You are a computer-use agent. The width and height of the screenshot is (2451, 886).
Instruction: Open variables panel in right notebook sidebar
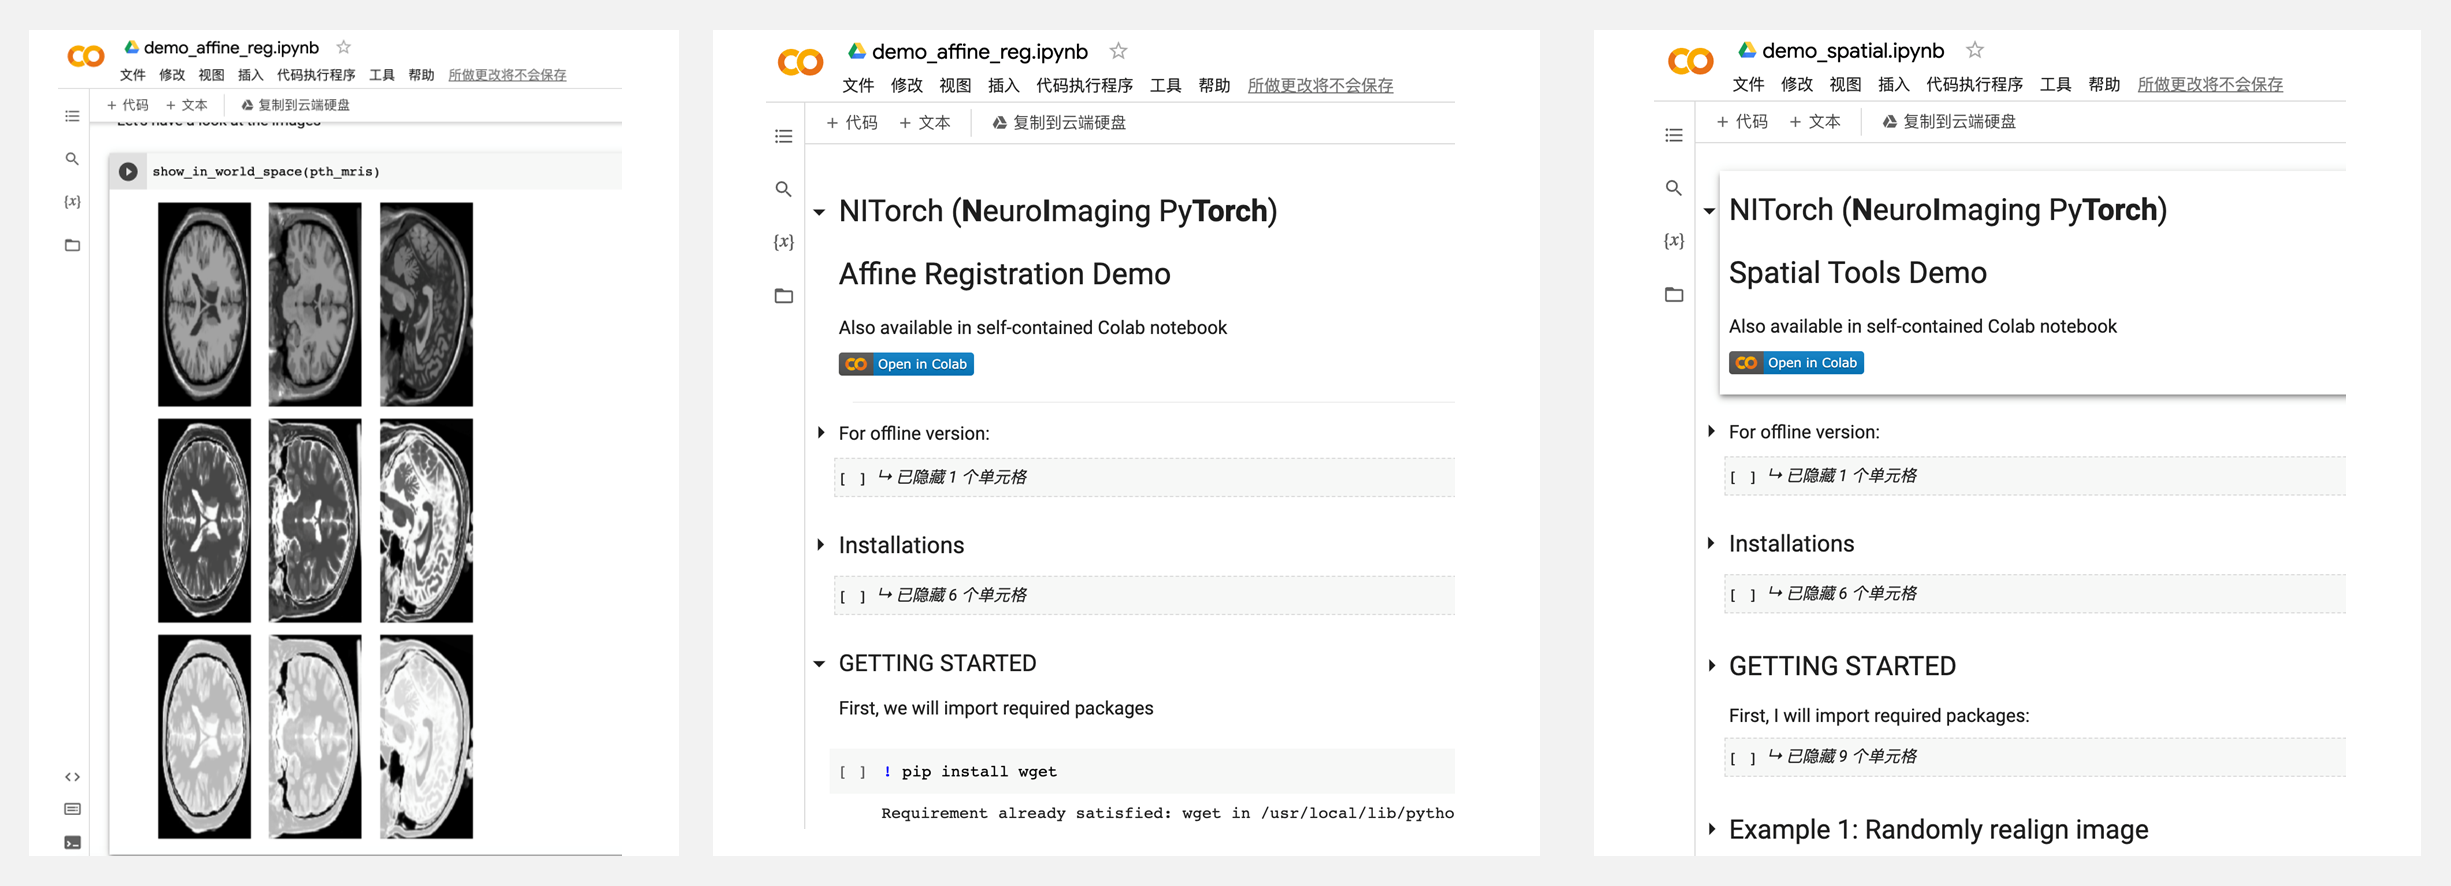click(1673, 241)
